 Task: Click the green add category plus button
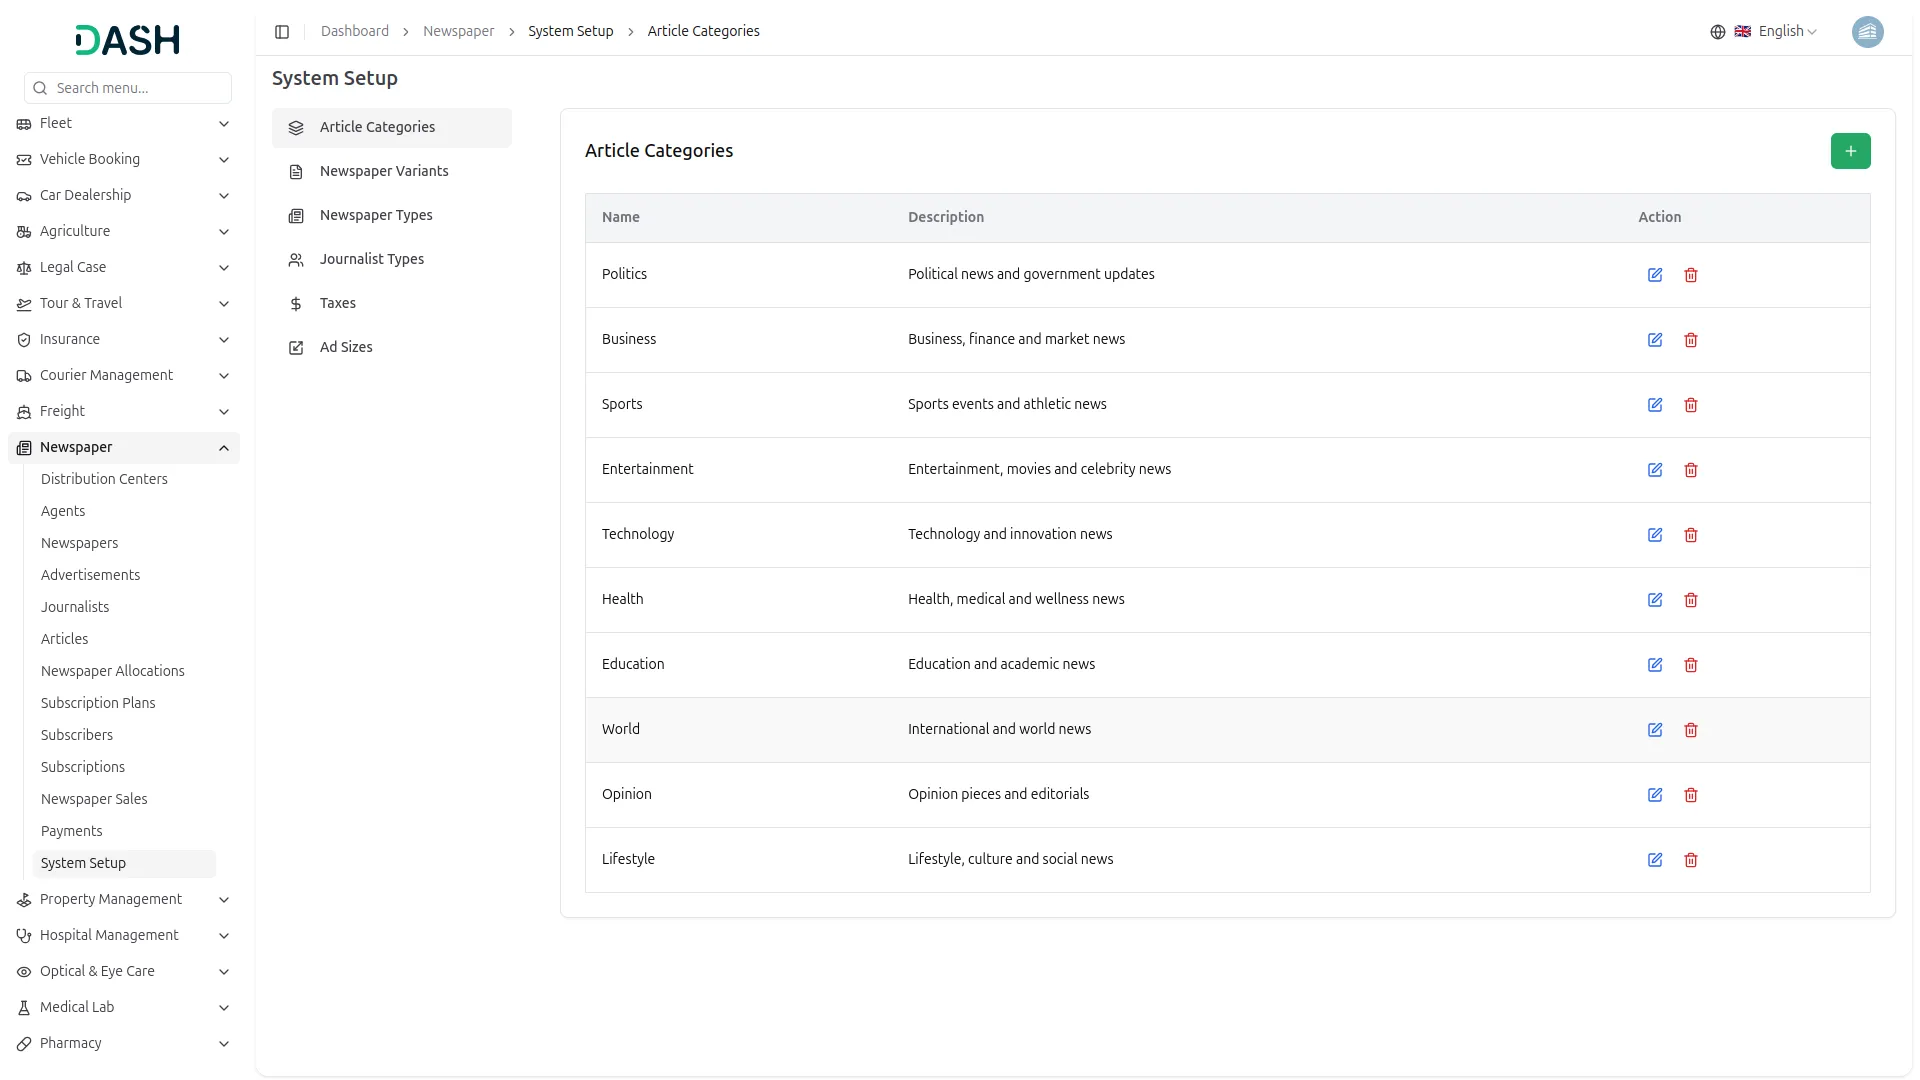pyautogui.click(x=1850, y=151)
